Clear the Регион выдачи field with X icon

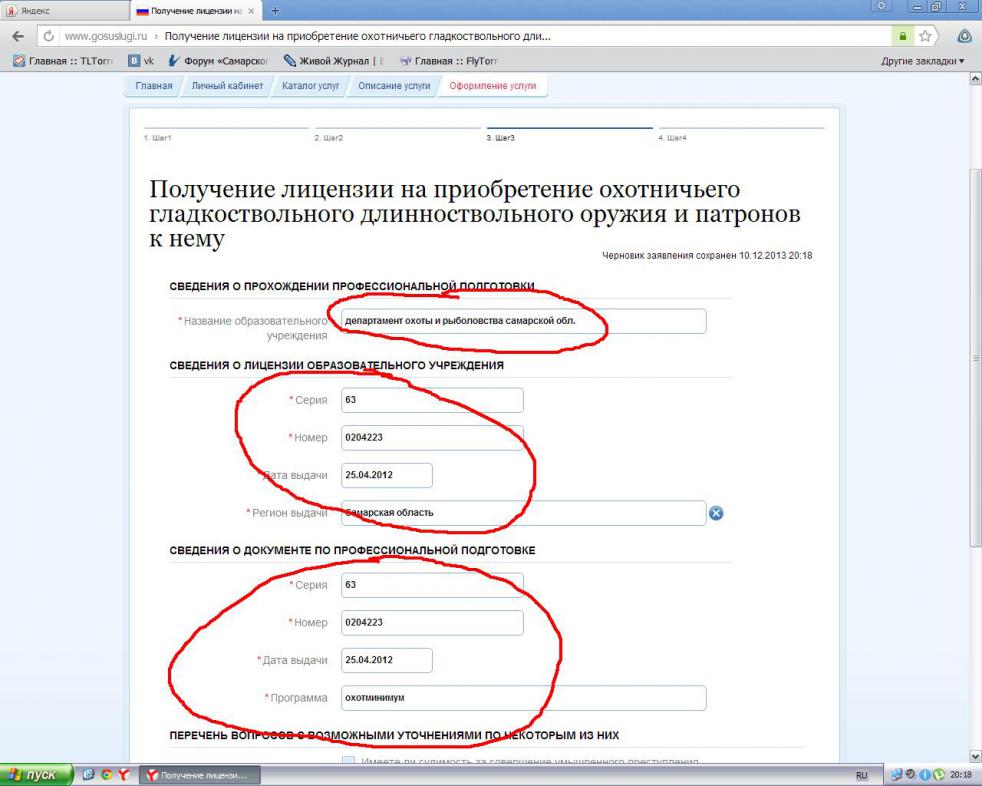[x=716, y=513]
